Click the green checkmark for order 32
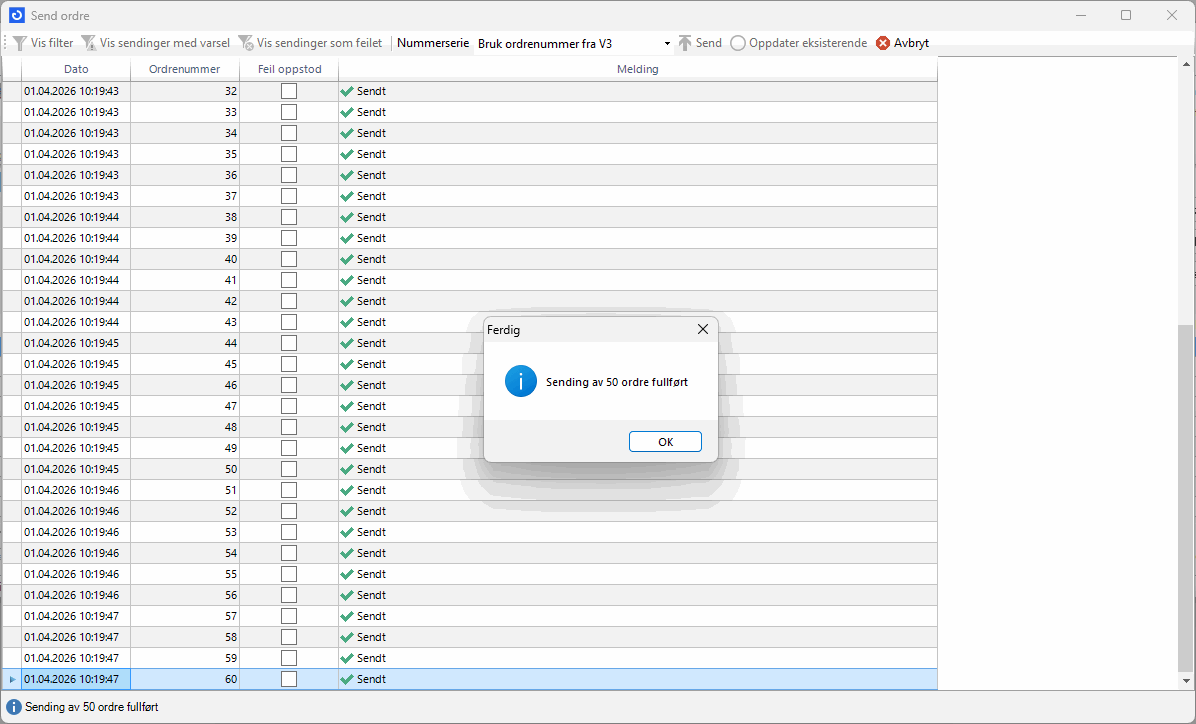 click(347, 91)
